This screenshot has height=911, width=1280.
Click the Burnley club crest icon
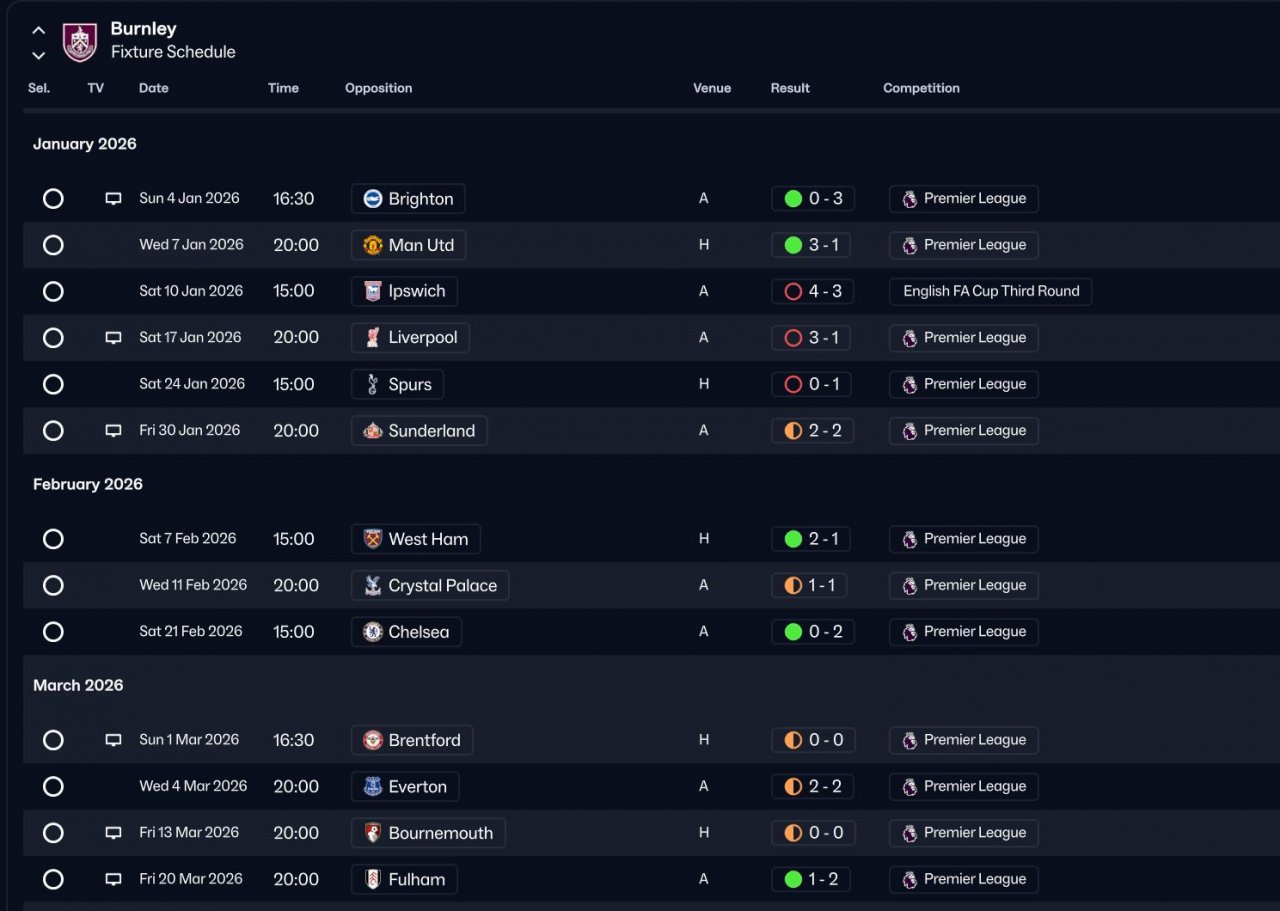[80, 42]
